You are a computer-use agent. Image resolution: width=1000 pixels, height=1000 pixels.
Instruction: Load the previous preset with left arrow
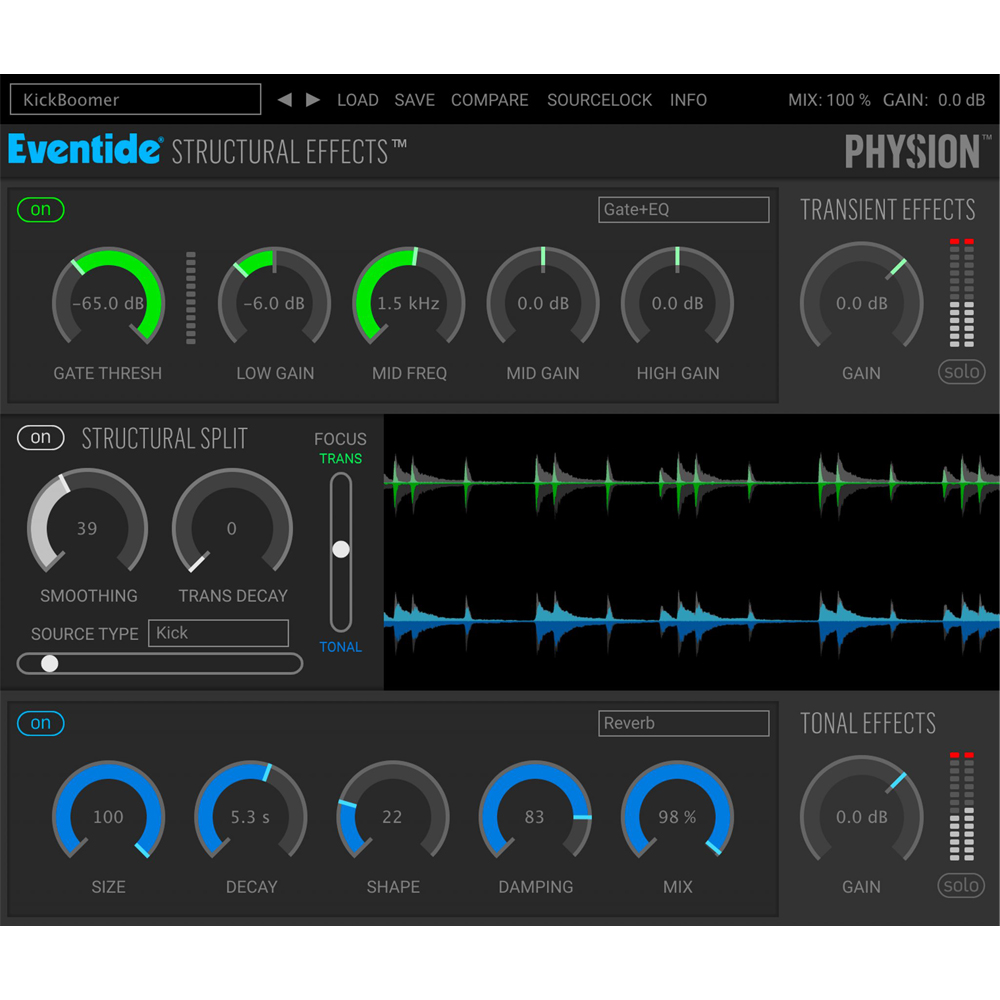284,100
